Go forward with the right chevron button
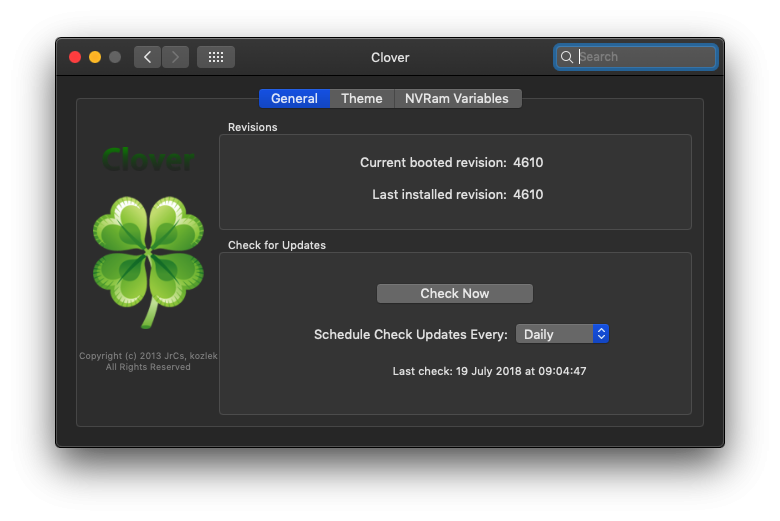The height and width of the screenshot is (521, 780). click(175, 57)
